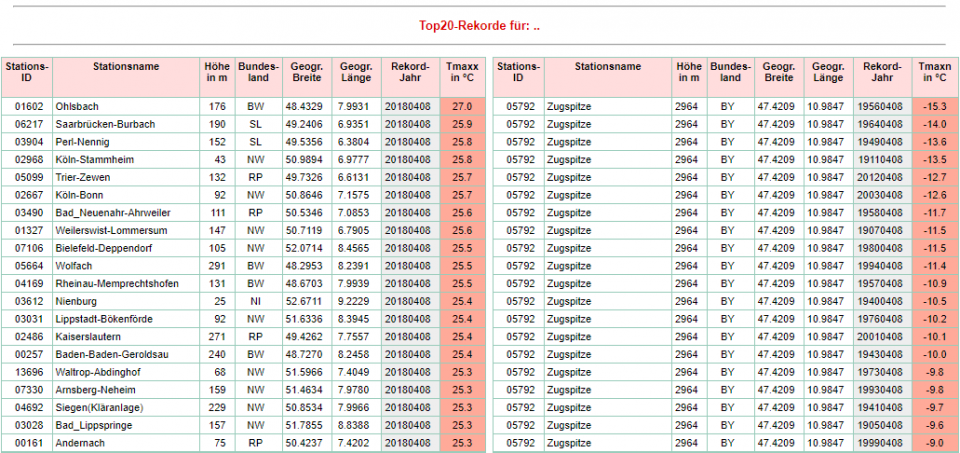The image size is (960, 453).
Task: Click the 27.0 maximum temperature cell
Action: coord(462,106)
